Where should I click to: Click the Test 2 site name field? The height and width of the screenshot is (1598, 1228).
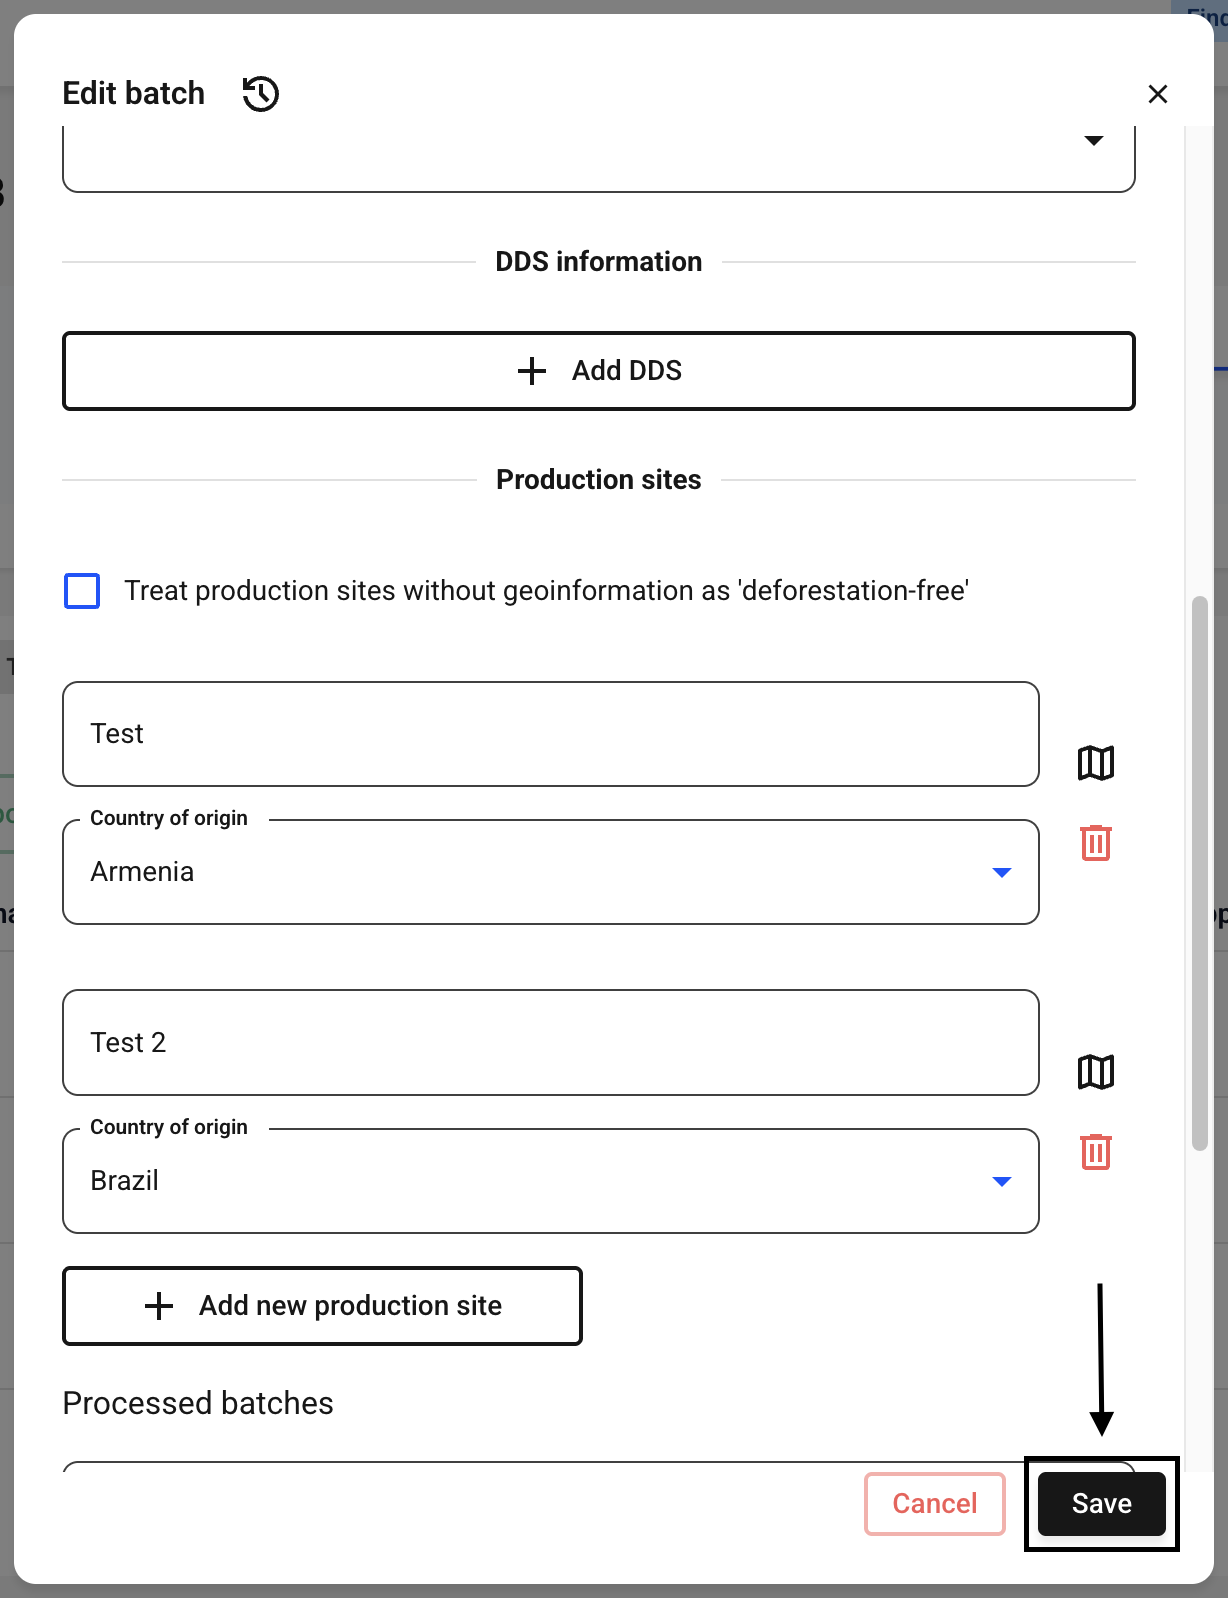[x=551, y=1043]
